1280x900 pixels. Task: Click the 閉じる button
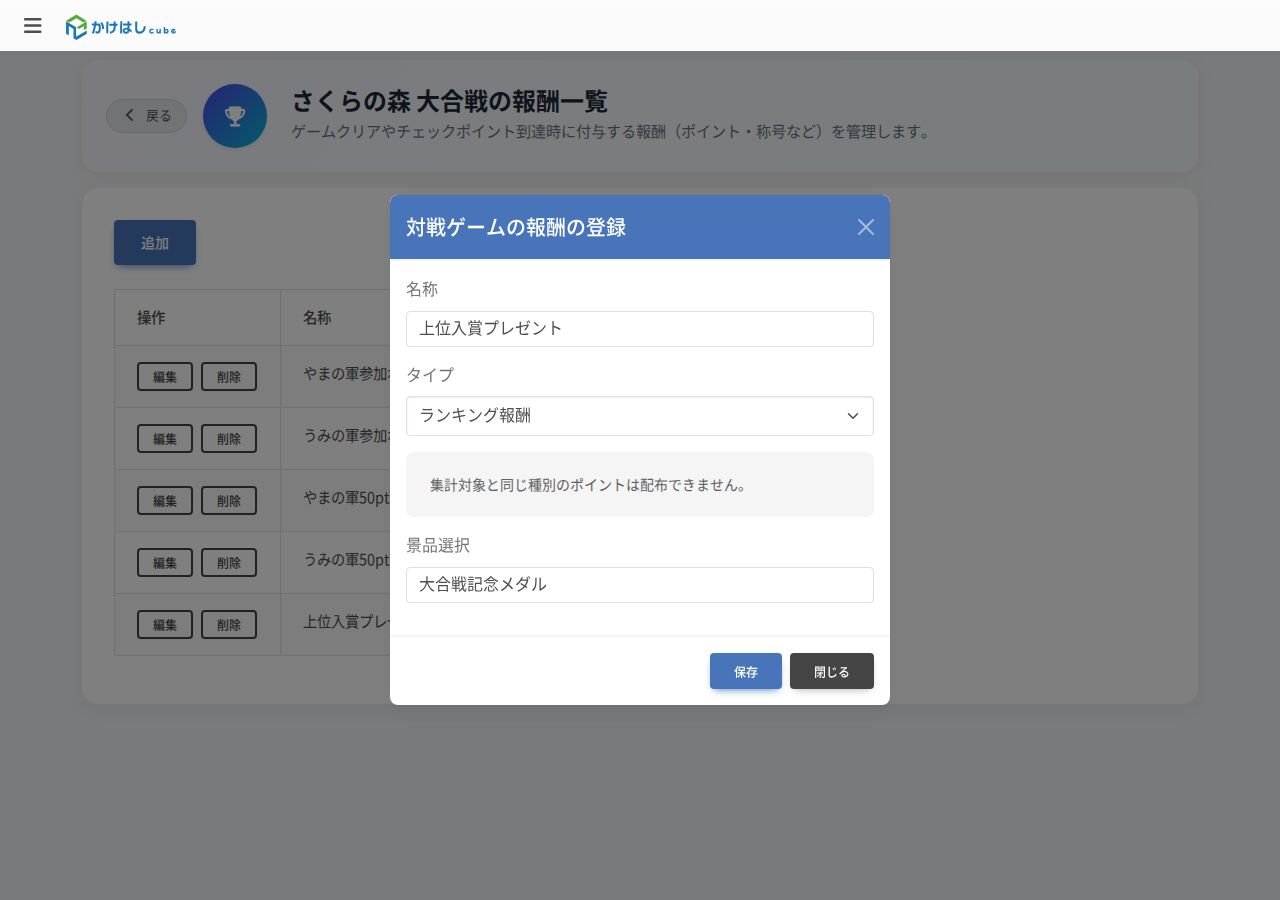tap(832, 671)
